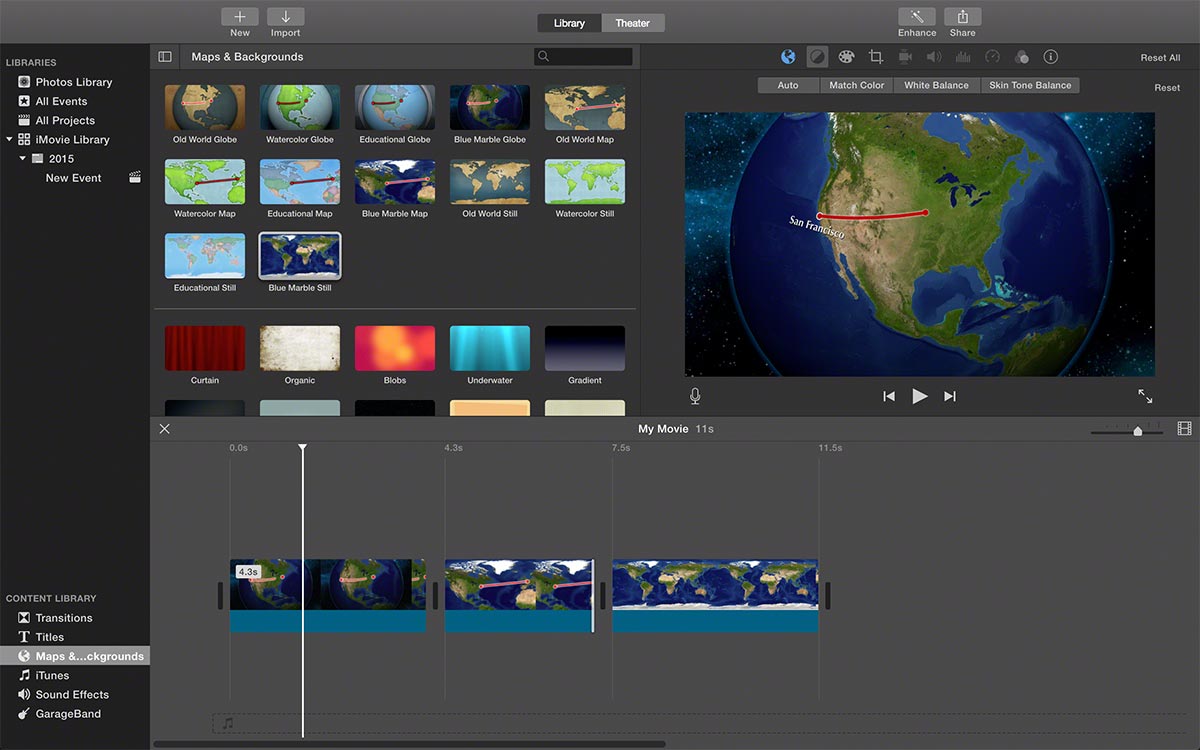1200x750 pixels.
Task: Select the Match Color option
Action: 857,85
